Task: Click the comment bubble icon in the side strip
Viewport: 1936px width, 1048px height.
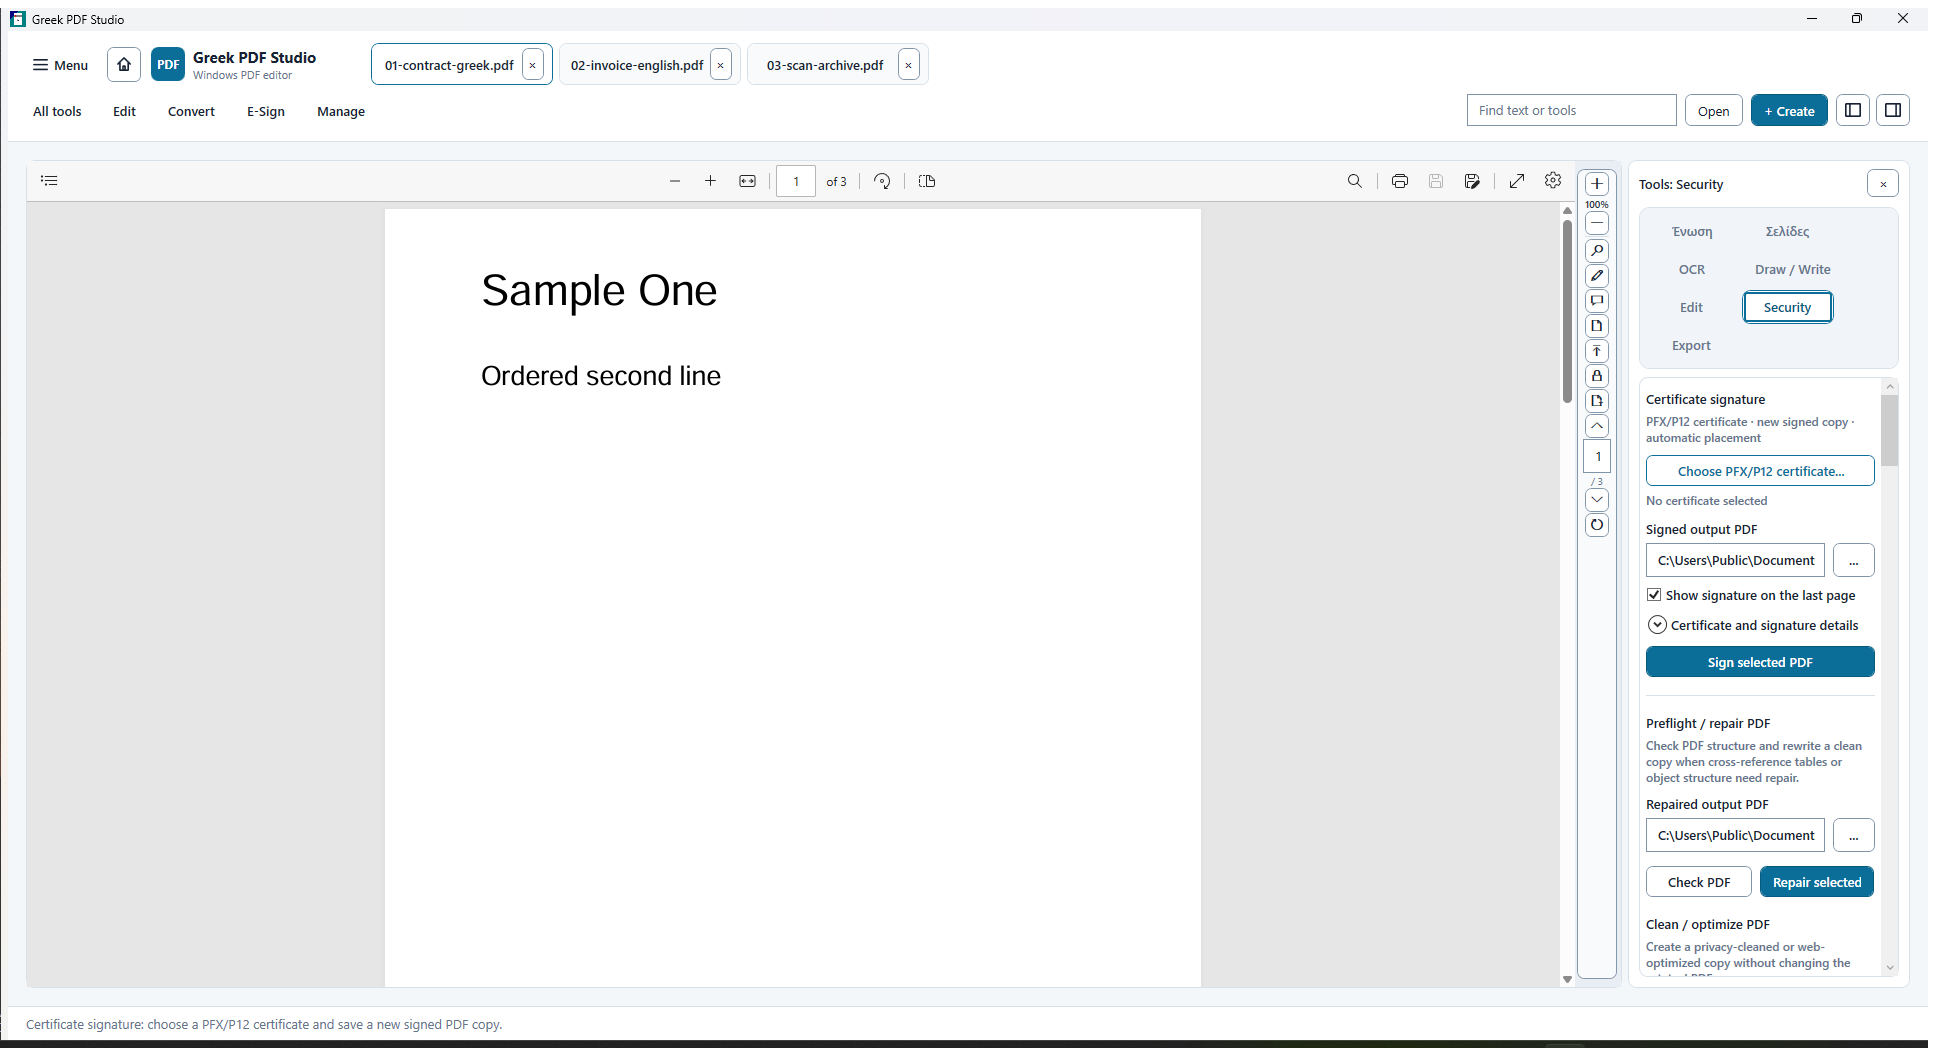Action: (x=1597, y=301)
